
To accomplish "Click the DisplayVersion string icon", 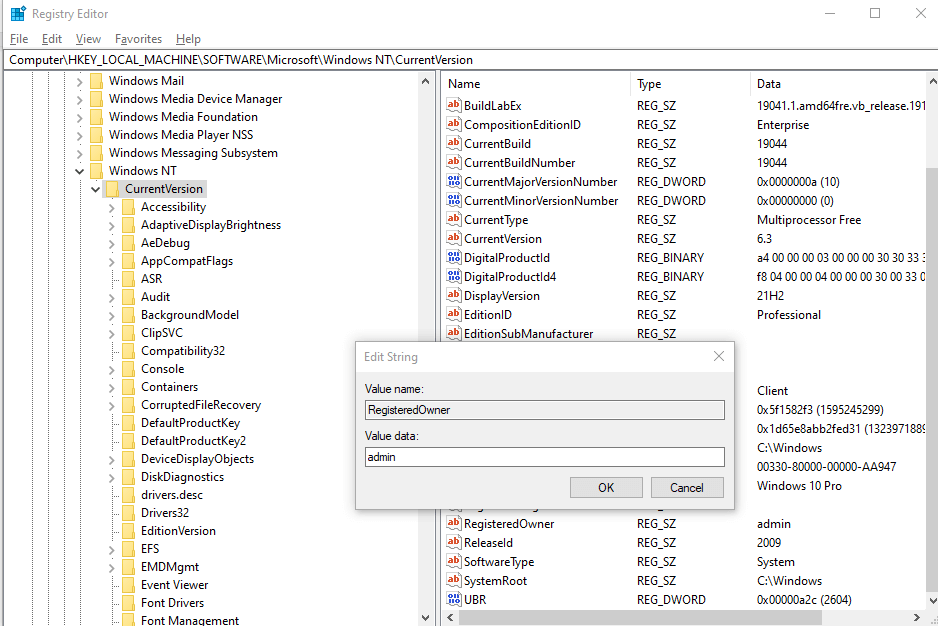I will [454, 296].
